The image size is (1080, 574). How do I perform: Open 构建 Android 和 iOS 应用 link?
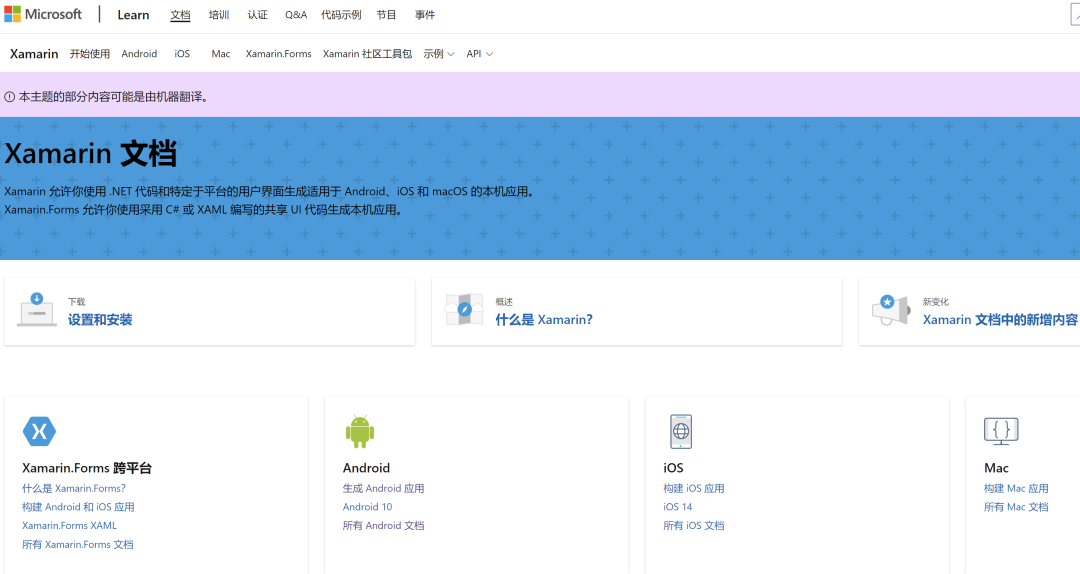(x=78, y=506)
